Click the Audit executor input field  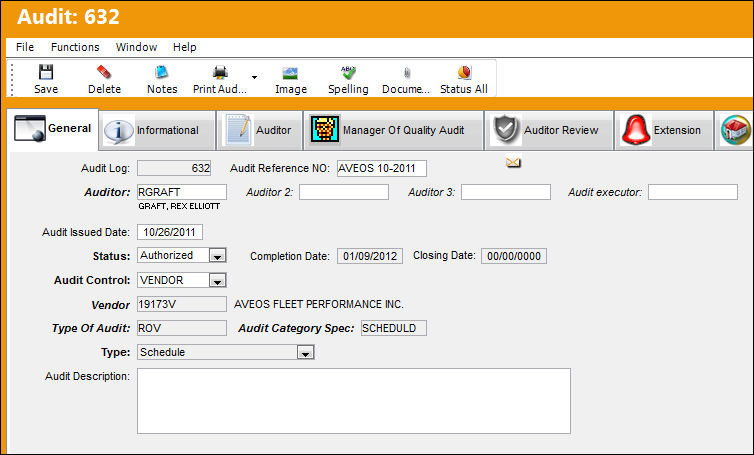(x=693, y=192)
